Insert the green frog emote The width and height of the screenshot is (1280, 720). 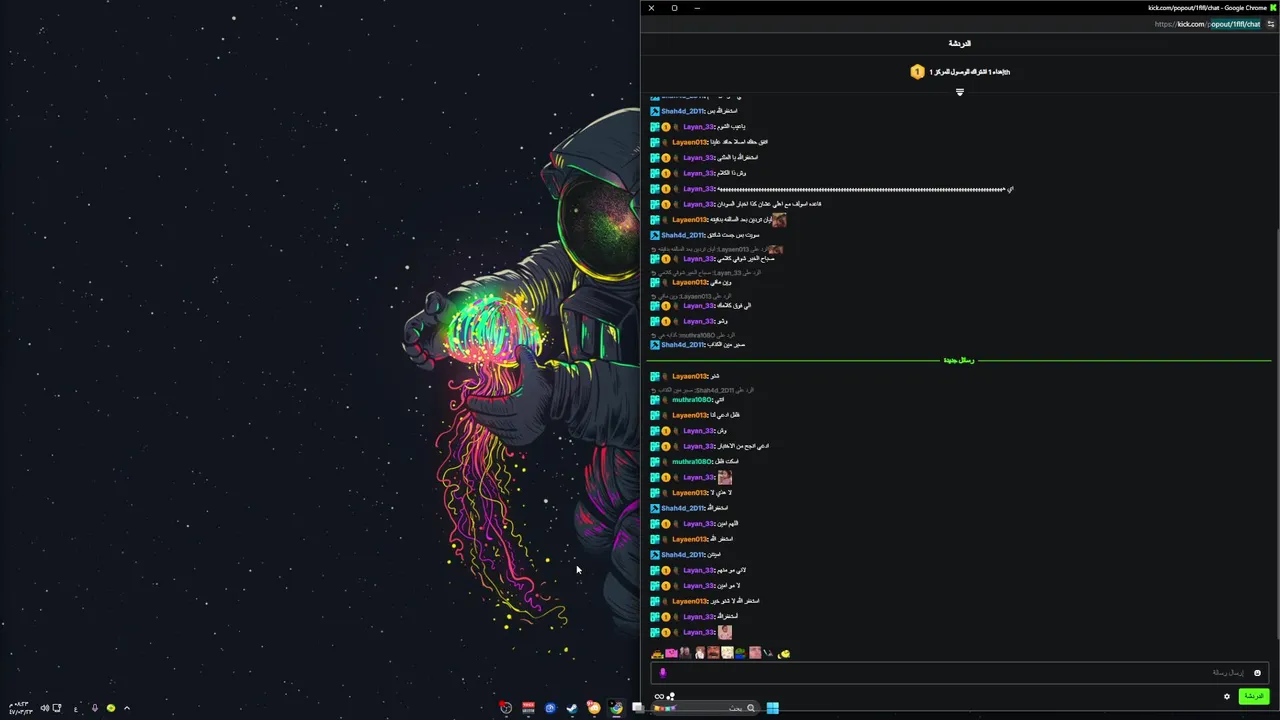(741, 653)
